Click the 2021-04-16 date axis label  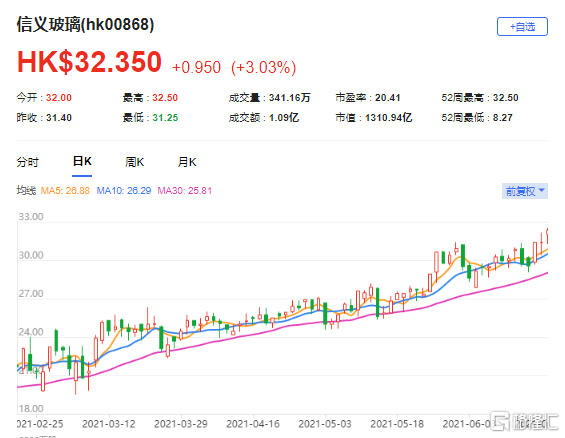tap(253, 424)
